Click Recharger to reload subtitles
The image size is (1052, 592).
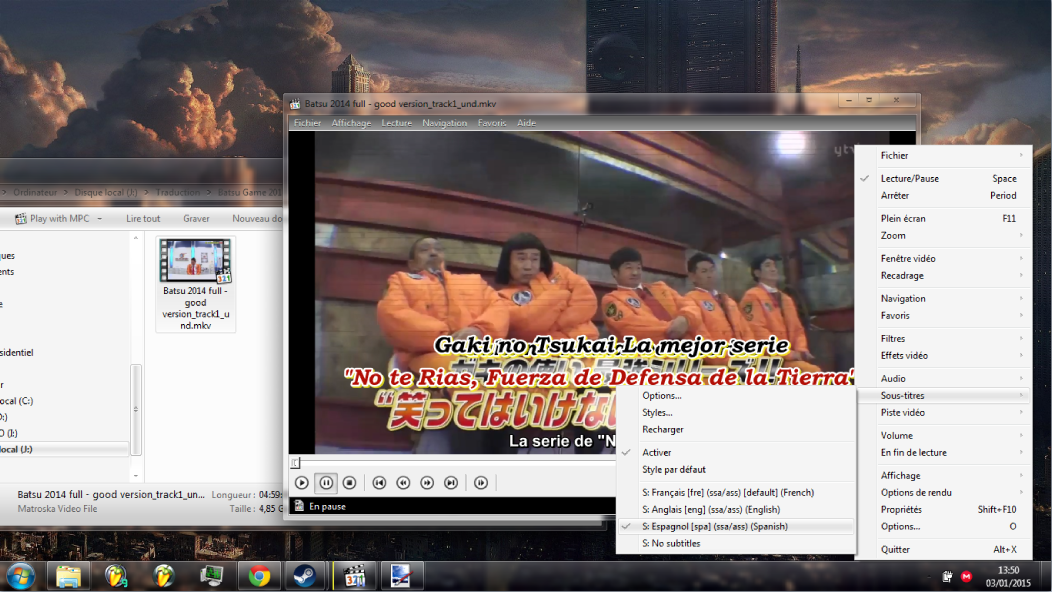[736, 430]
